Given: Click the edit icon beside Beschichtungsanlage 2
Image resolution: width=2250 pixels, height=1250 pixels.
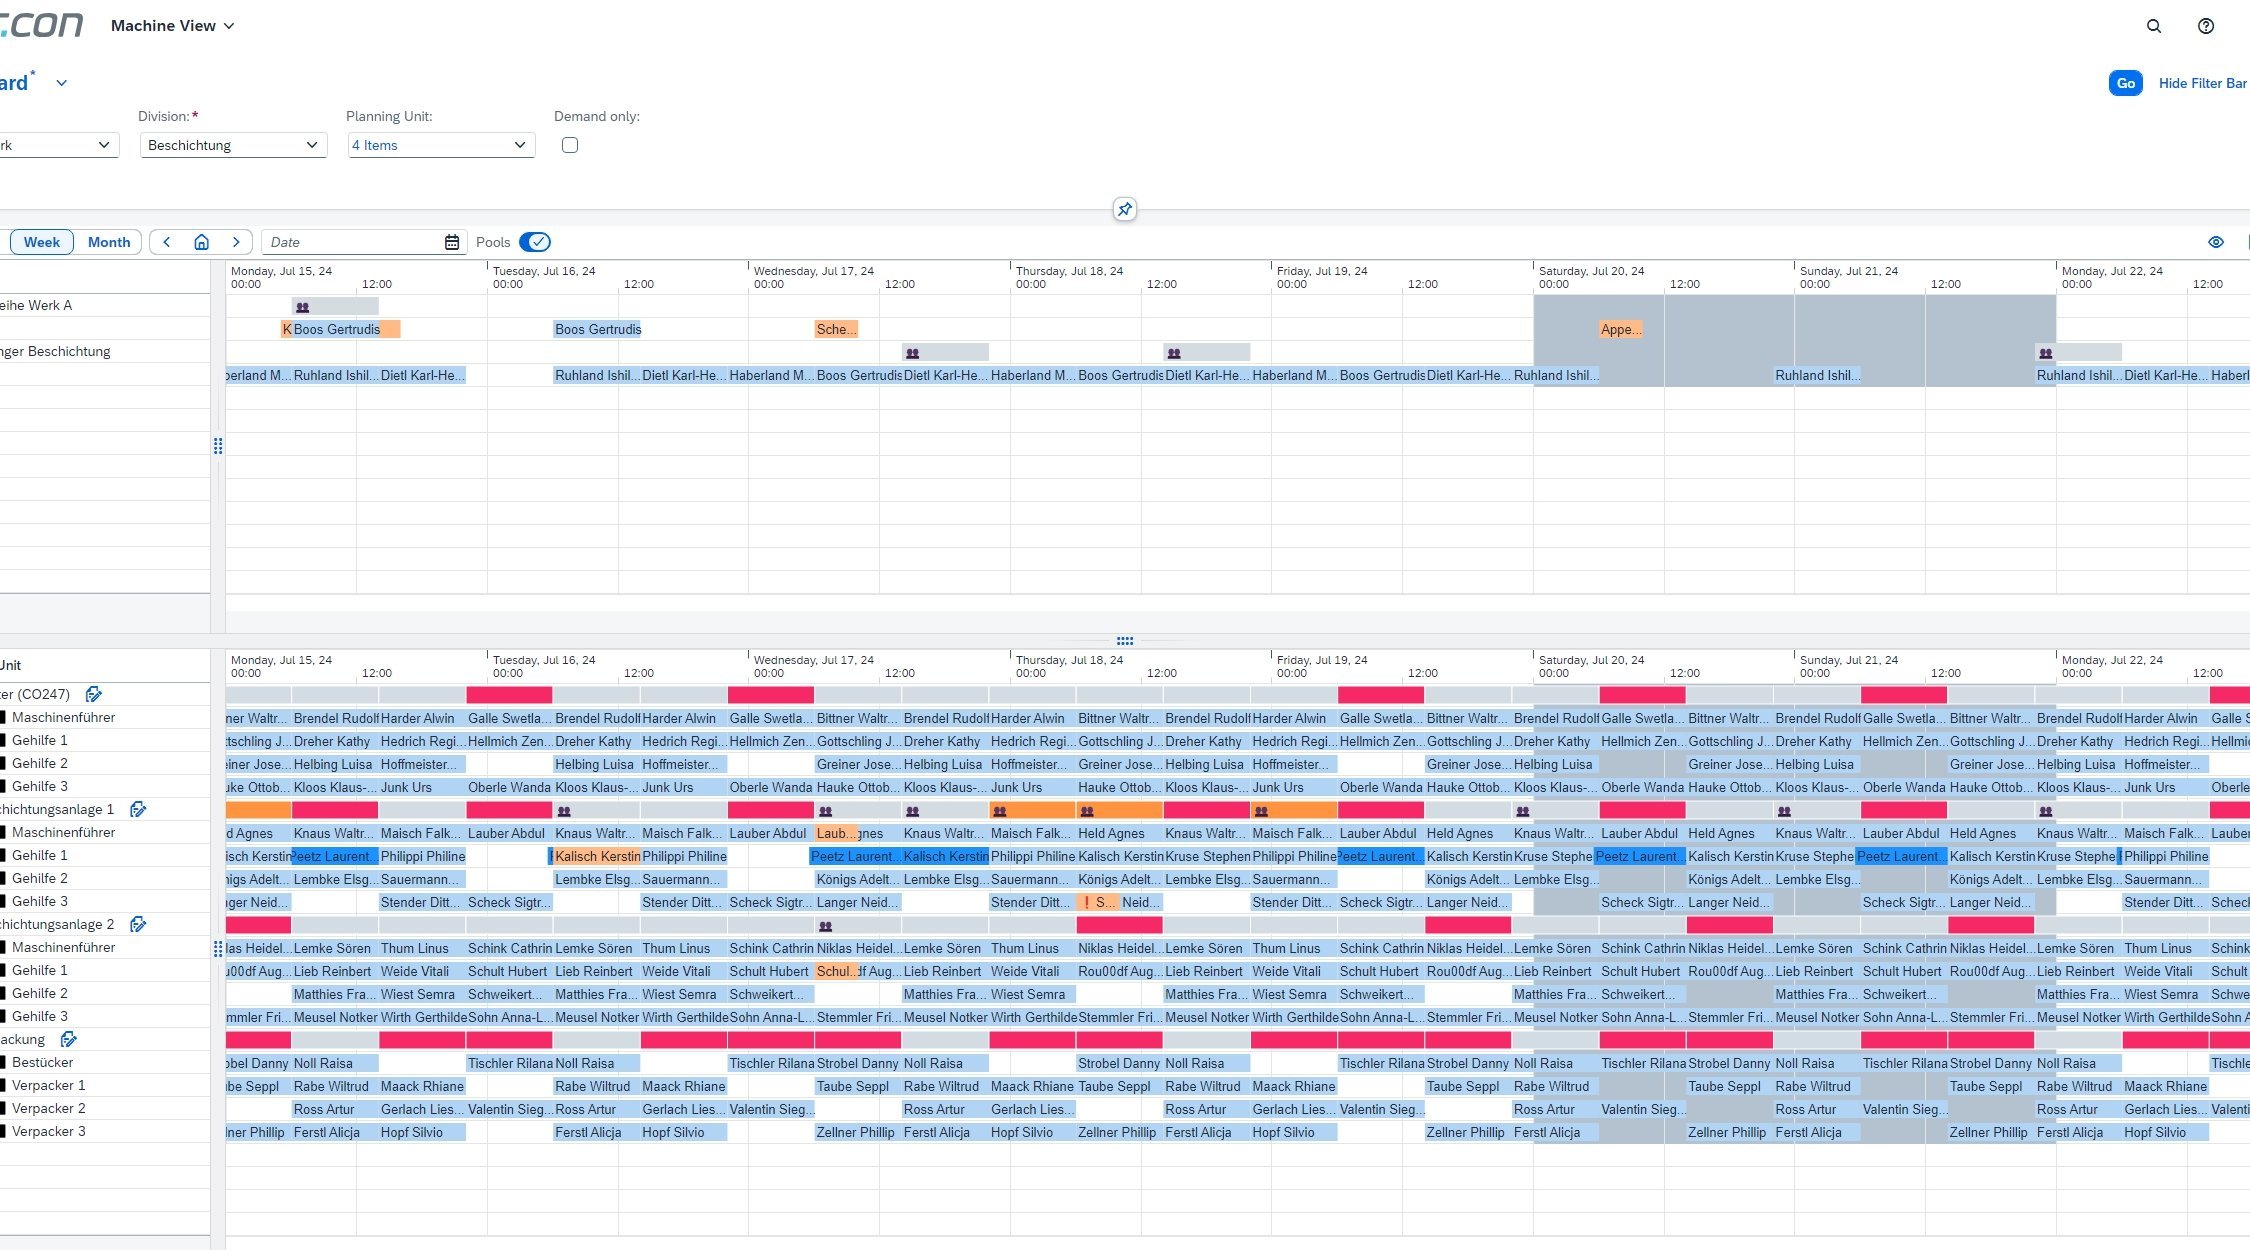Looking at the screenshot, I should point(138,924).
